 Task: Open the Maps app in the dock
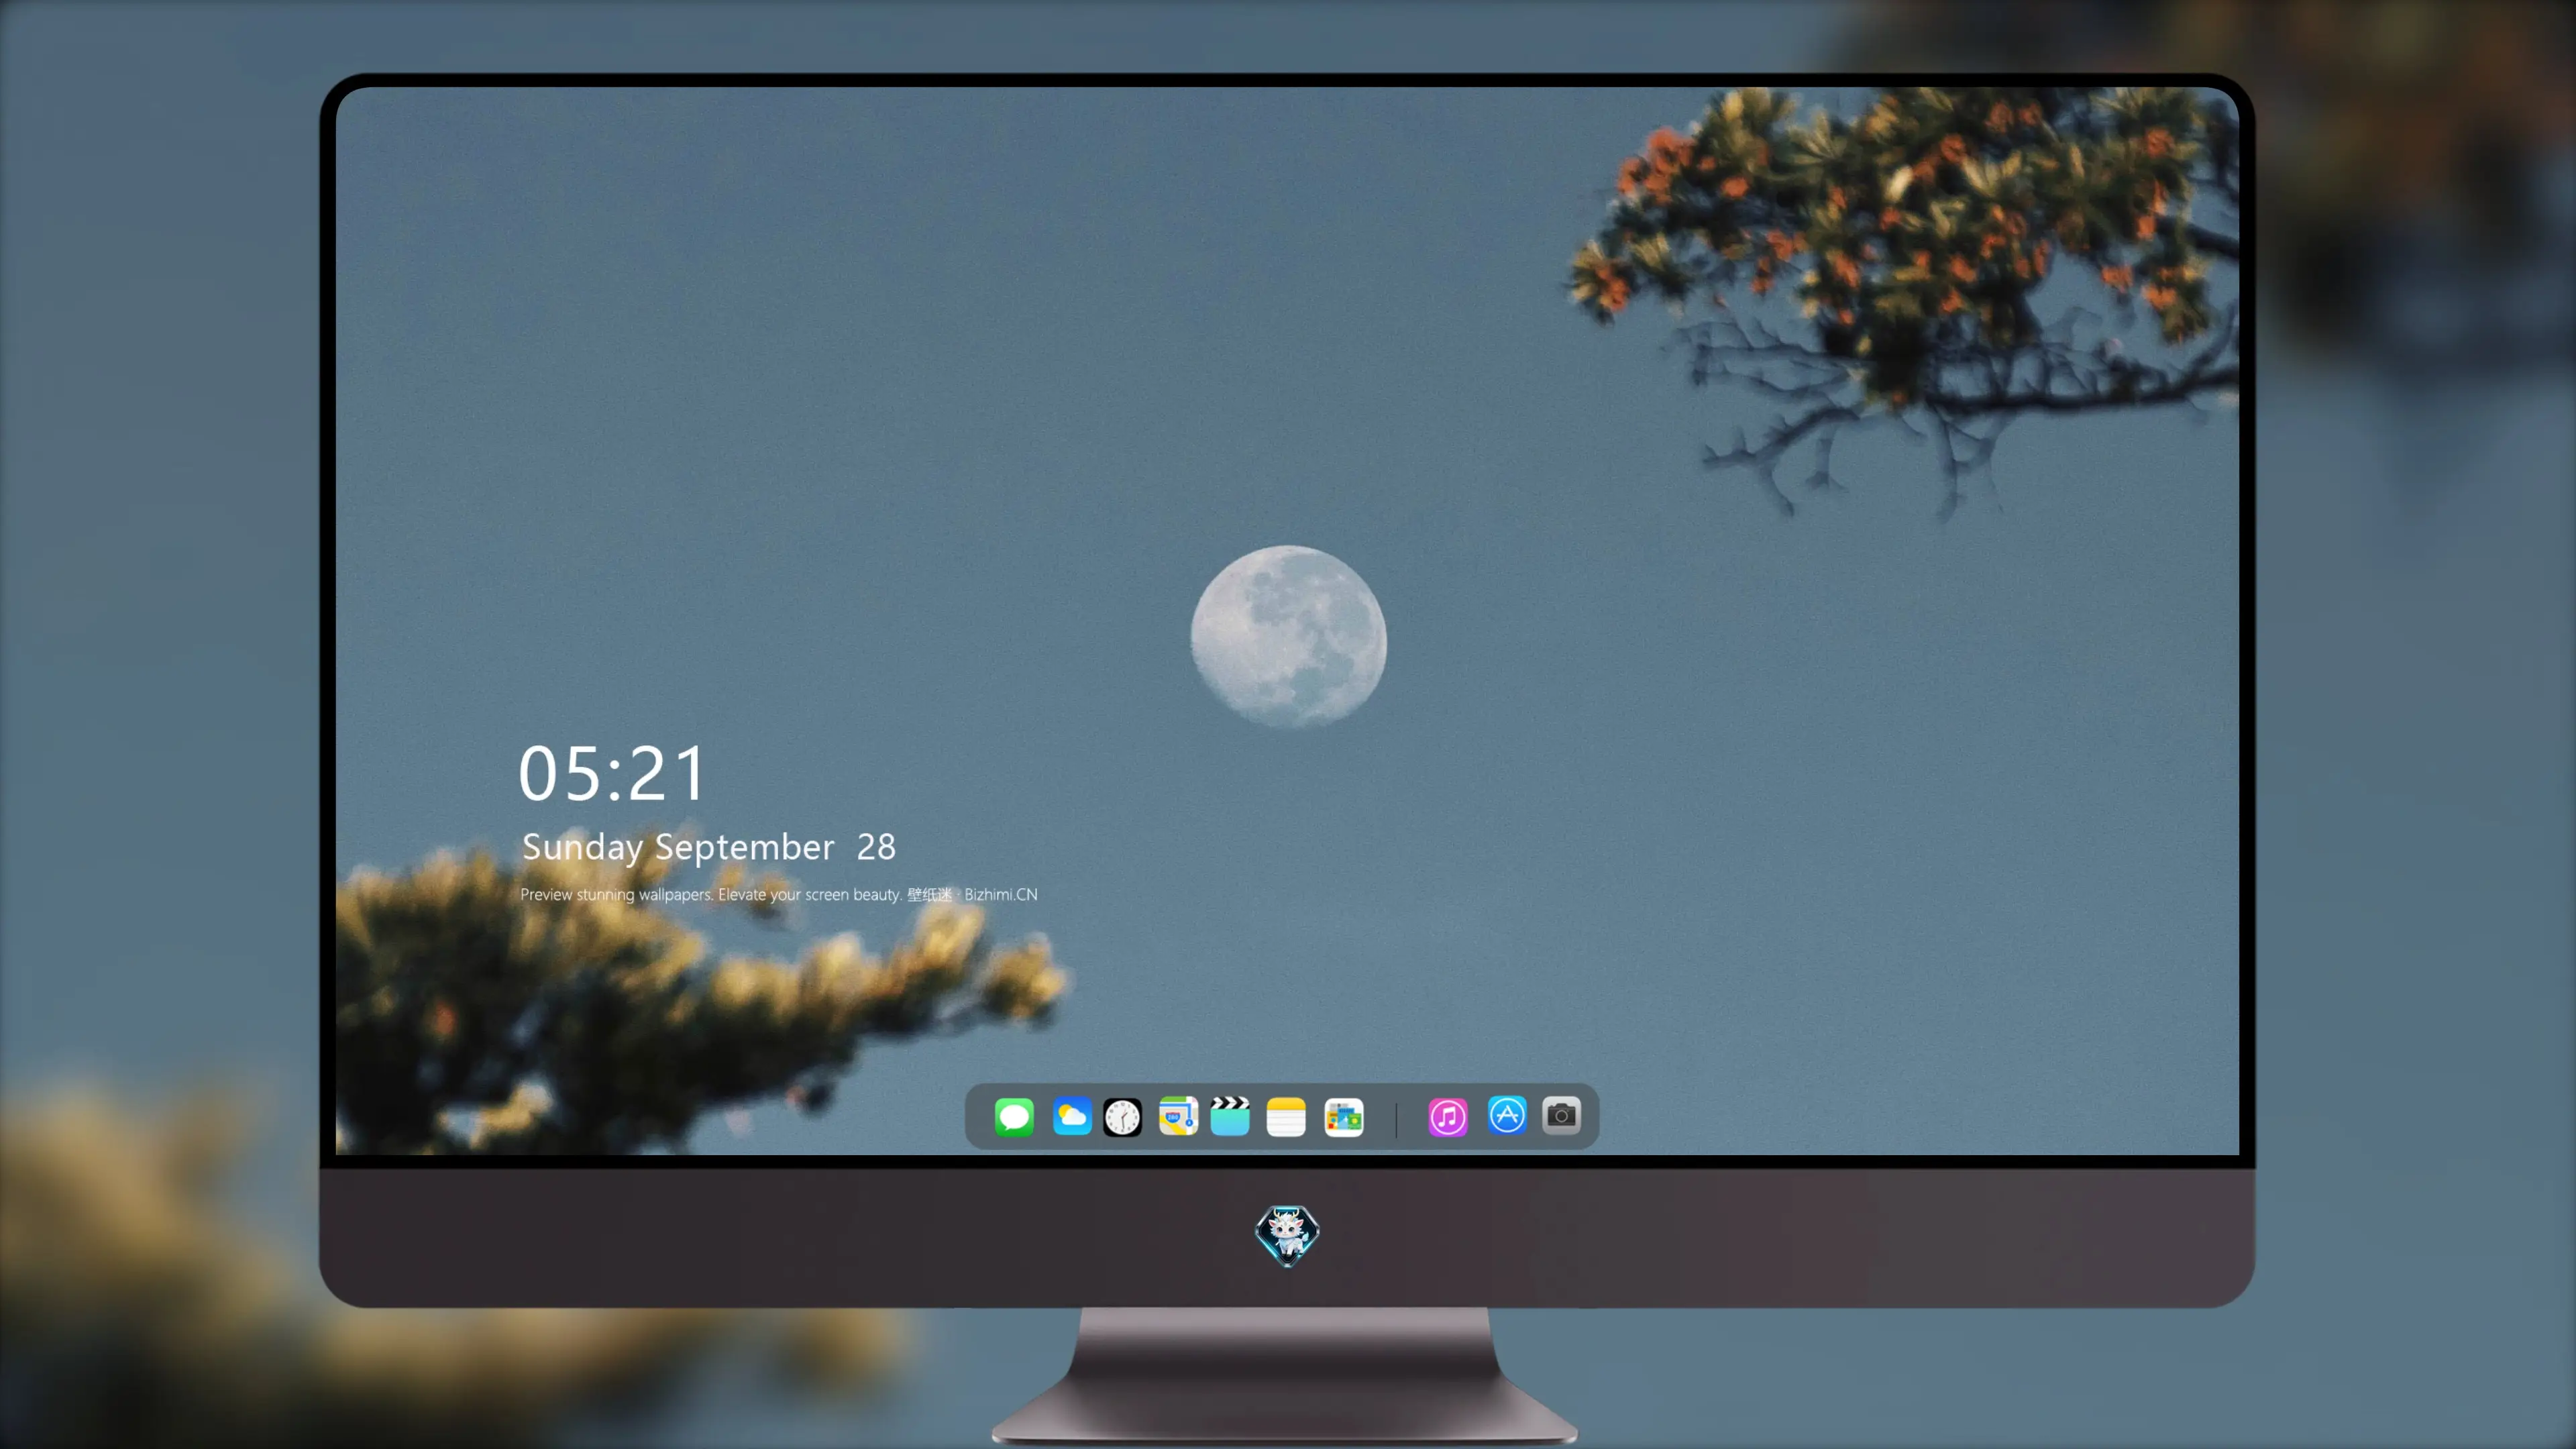click(x=1178, y=1116)
